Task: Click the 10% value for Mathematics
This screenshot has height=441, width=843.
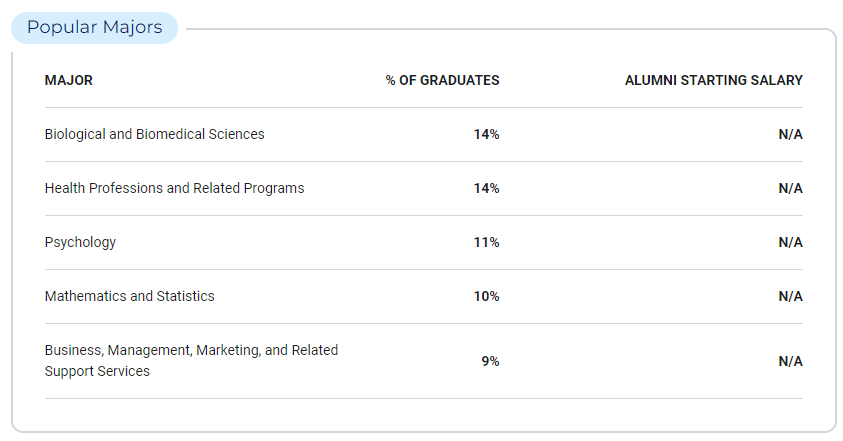Action: pyautogui.click(x=487, y=296)
